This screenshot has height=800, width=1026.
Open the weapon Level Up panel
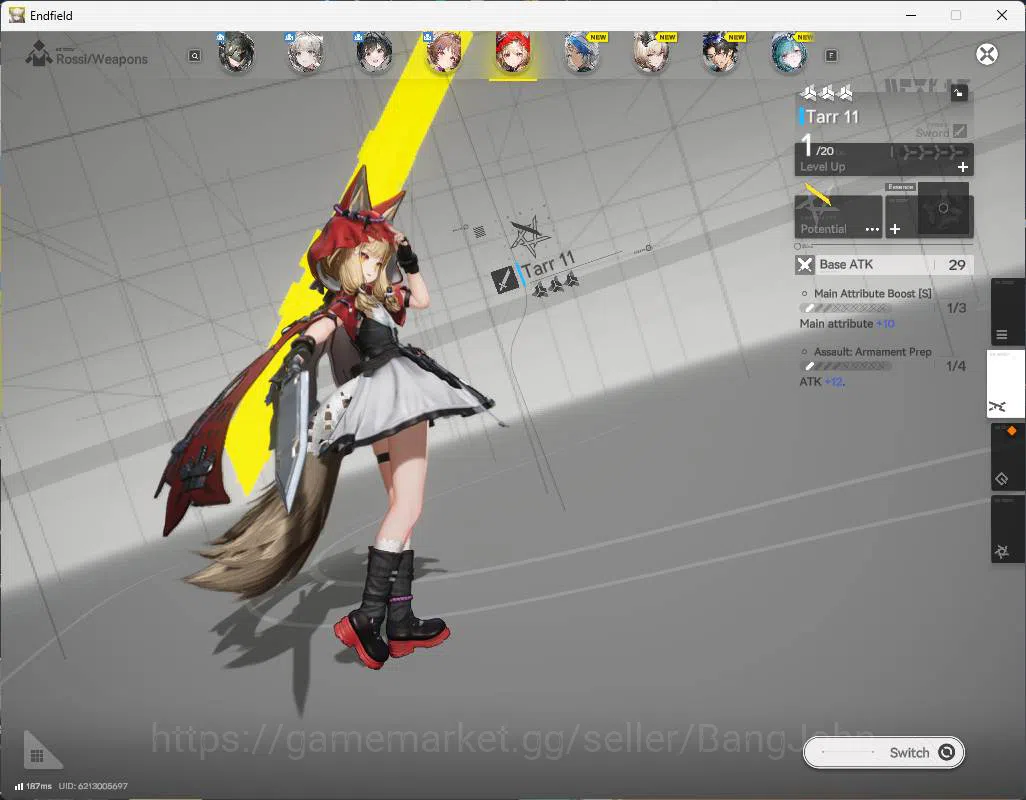(x=884, y=159)
